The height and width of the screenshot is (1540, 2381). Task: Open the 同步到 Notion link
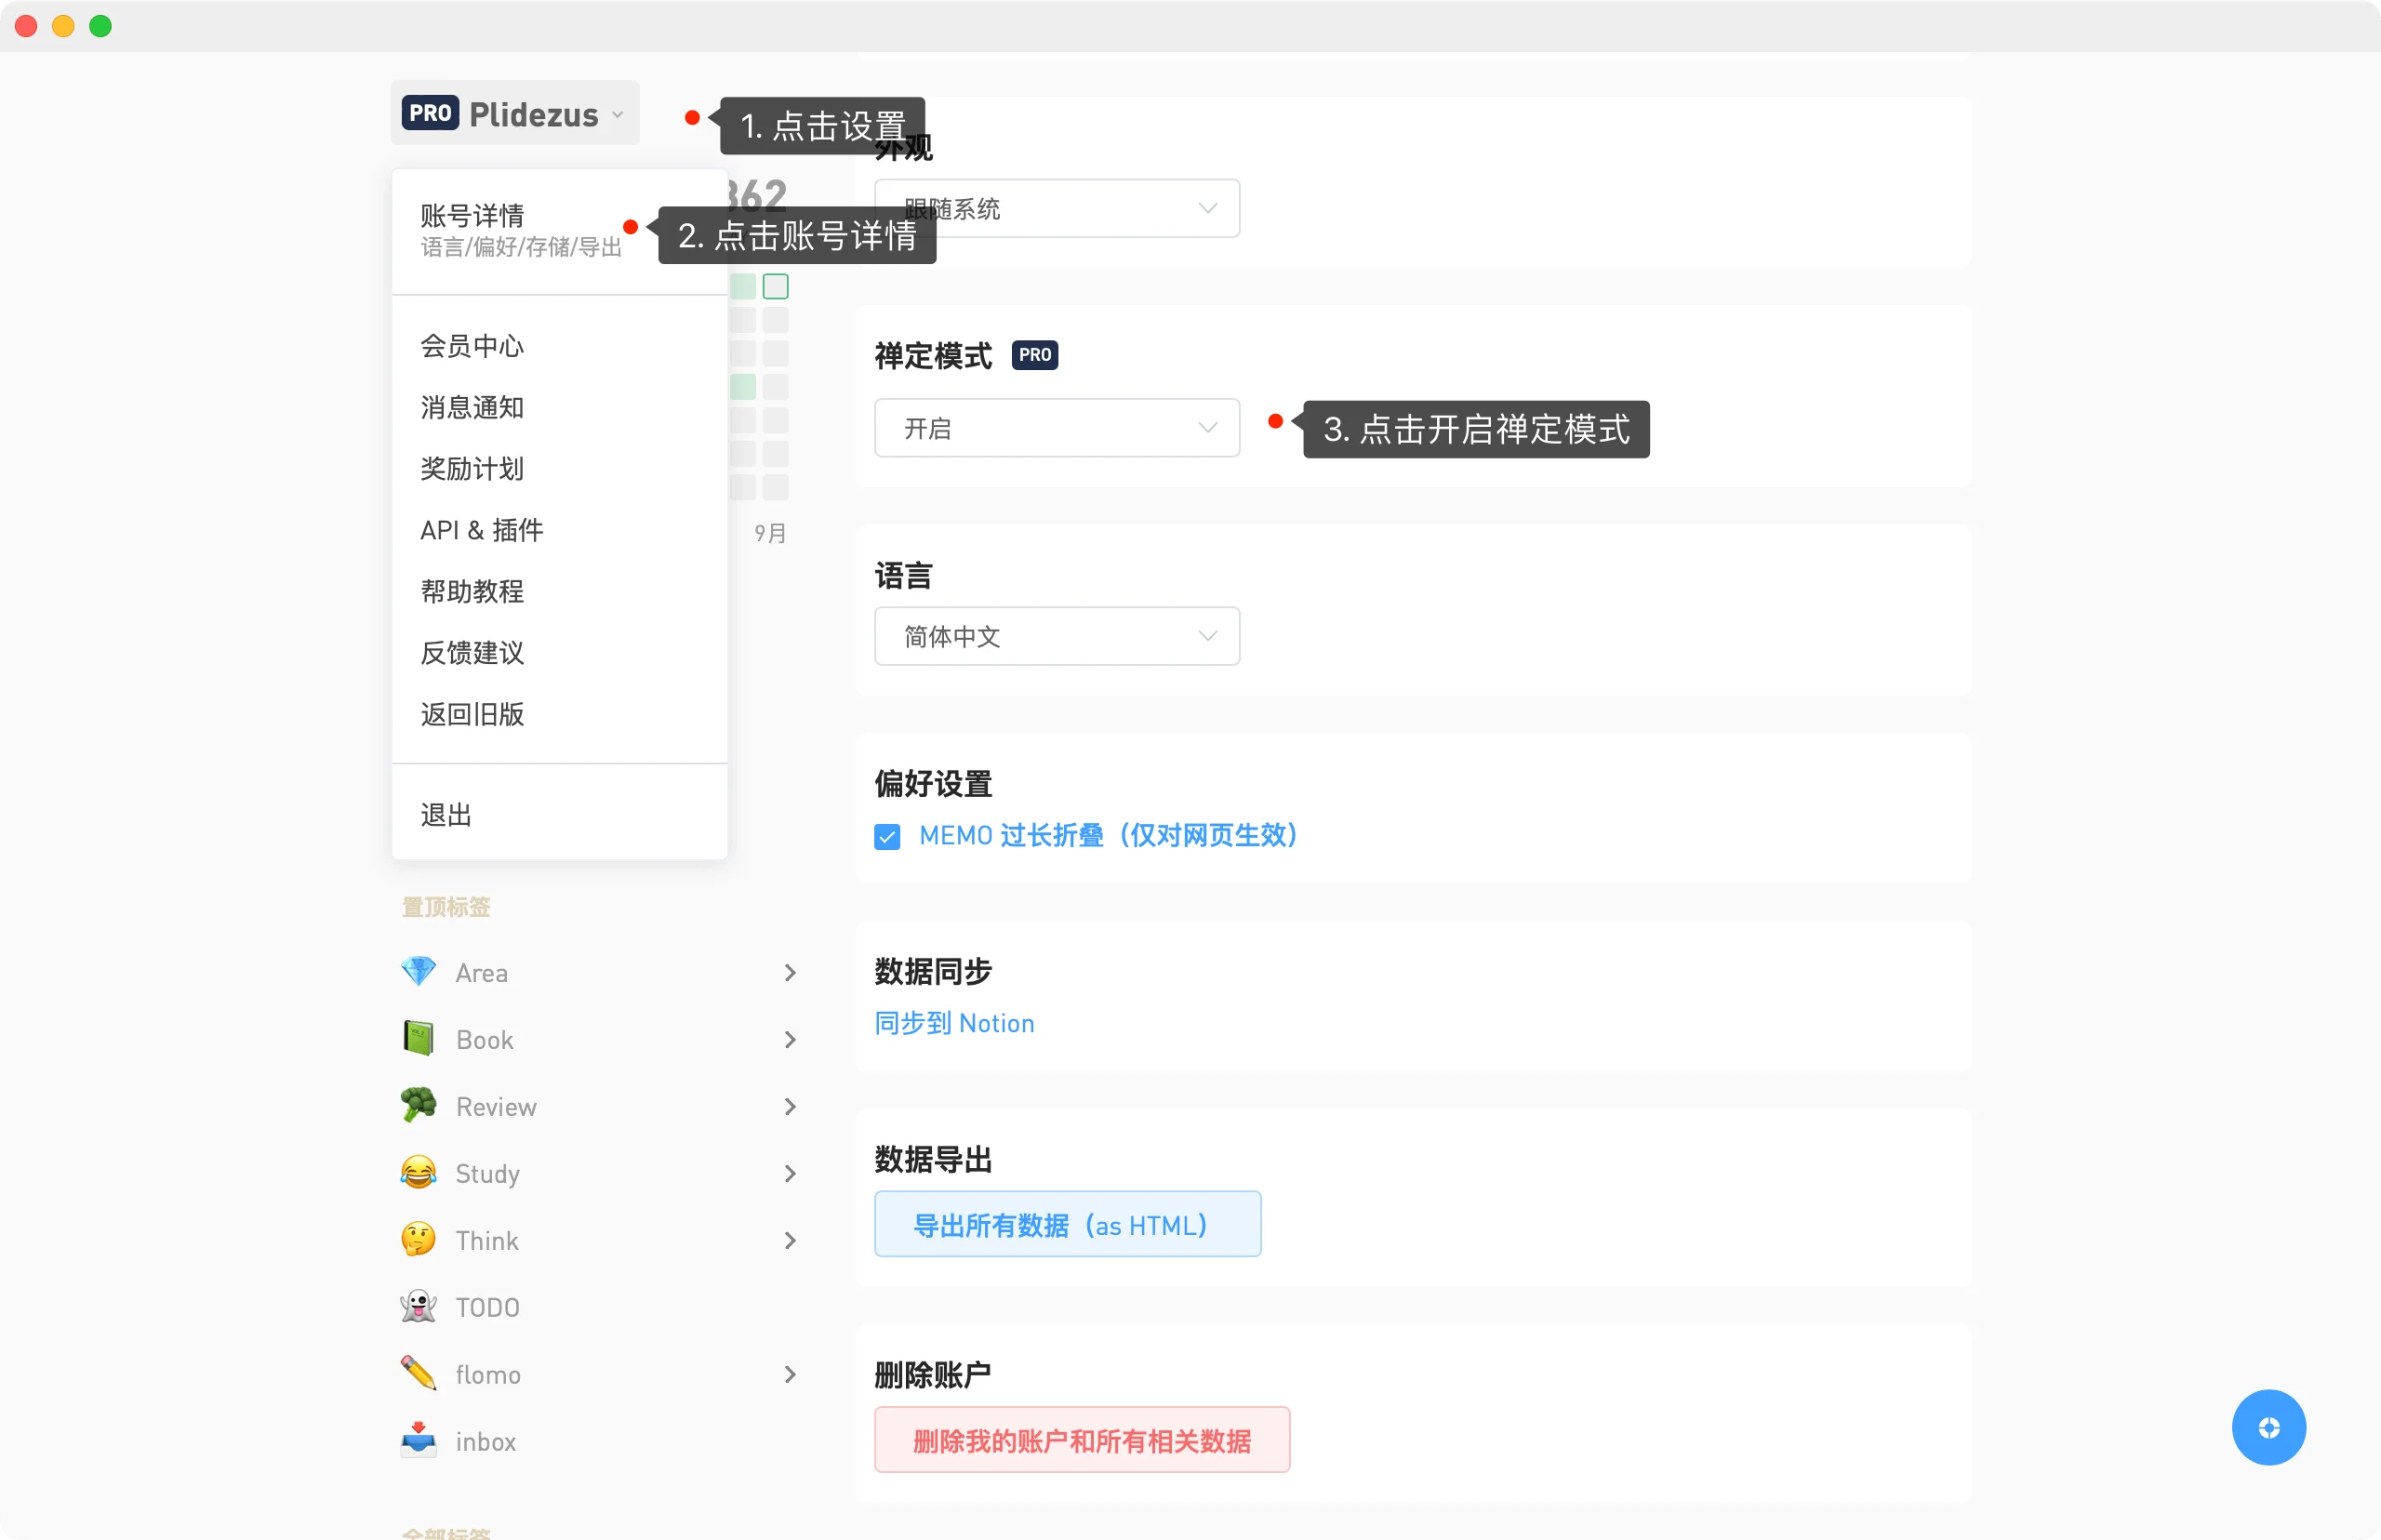click(x=954, y=1023)
